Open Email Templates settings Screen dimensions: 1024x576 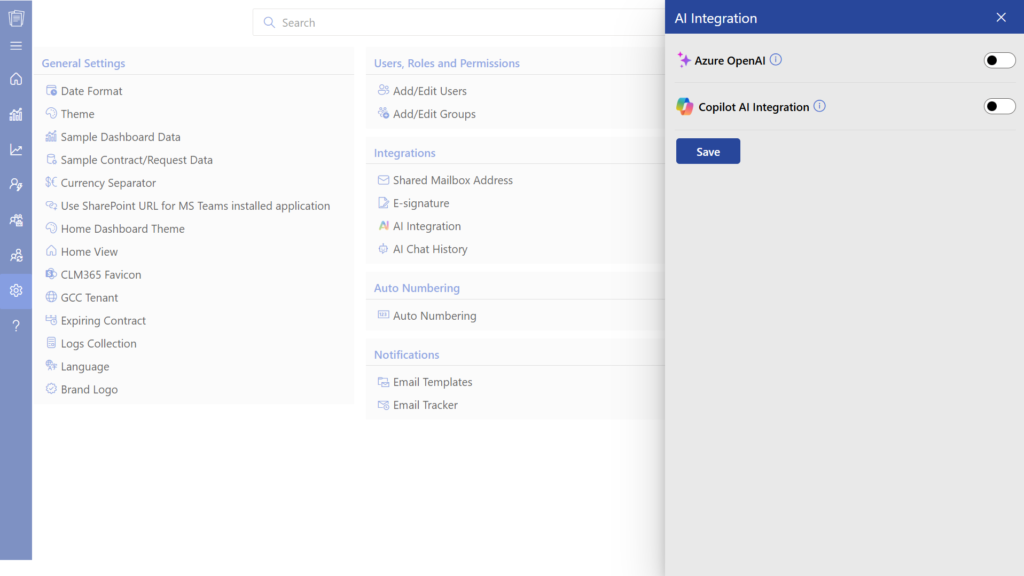432,382
